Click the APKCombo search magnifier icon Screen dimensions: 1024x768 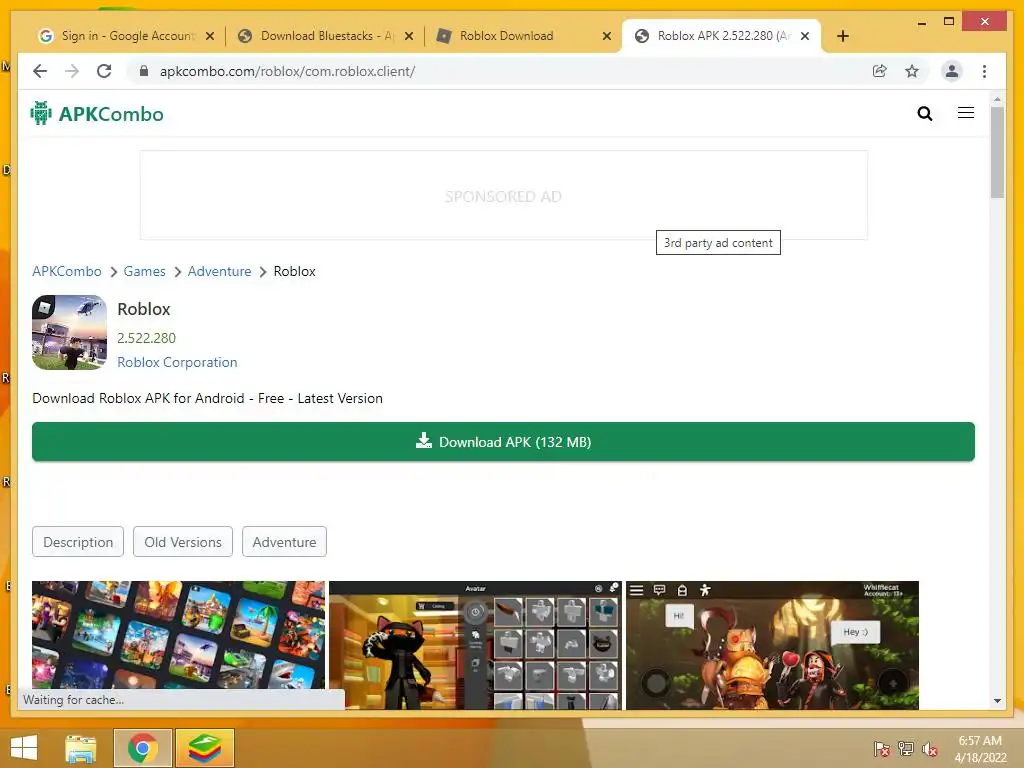point(925,114)
